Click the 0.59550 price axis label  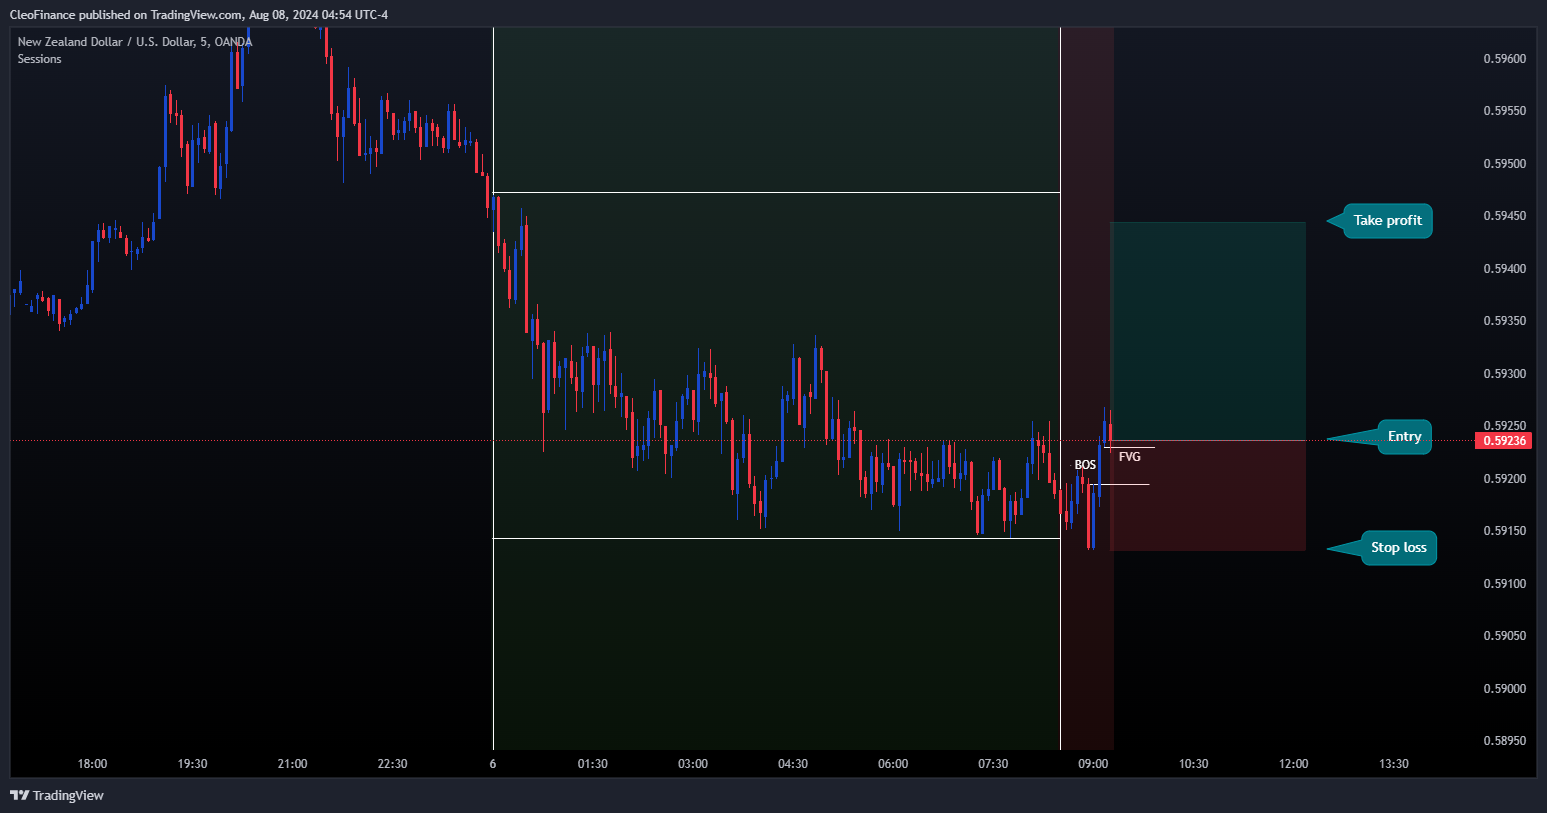click(1504, 111)
